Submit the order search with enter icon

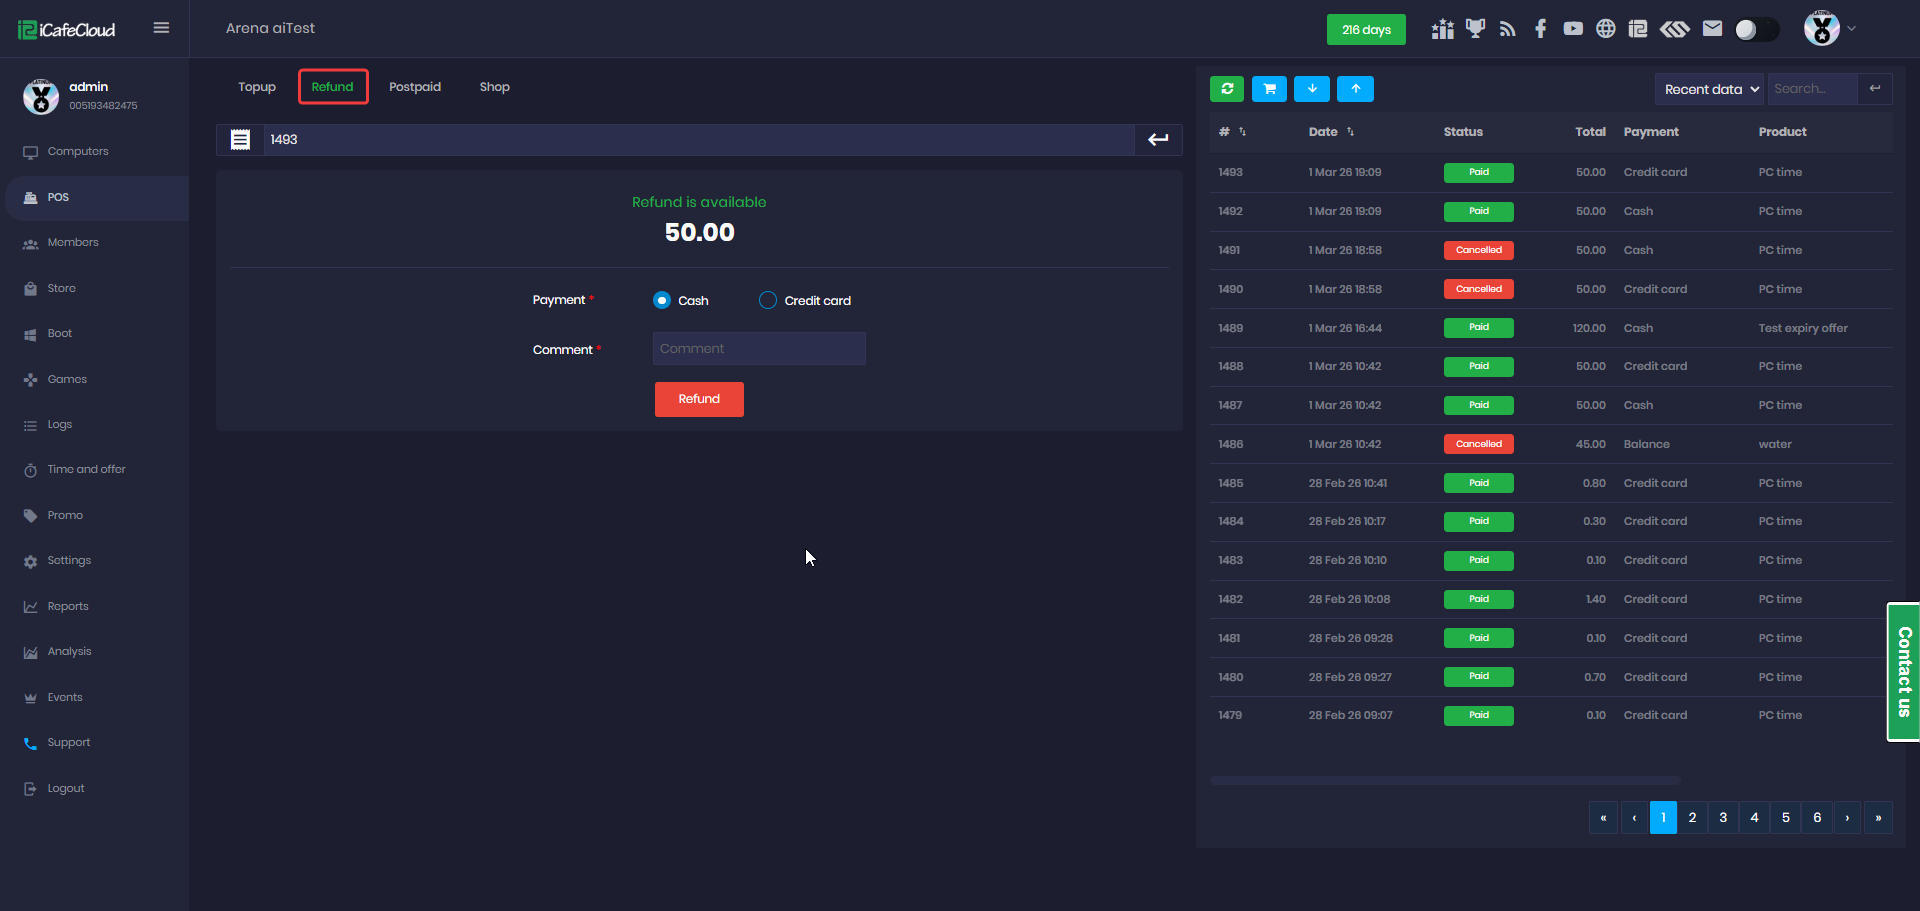1875,89
